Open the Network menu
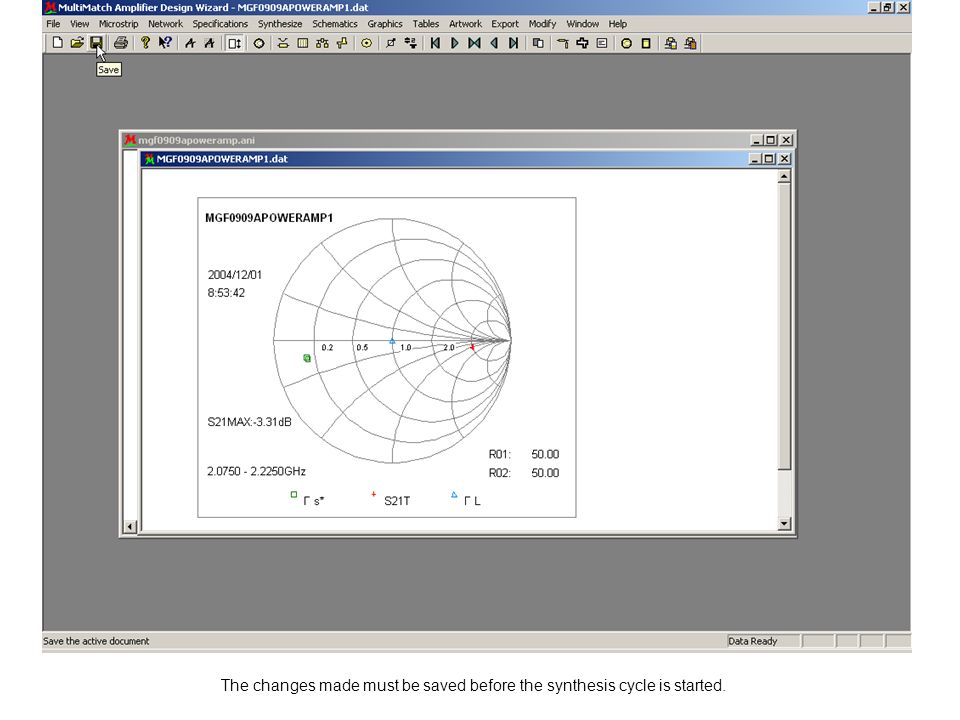960x720 pixels. pyautogui.click(x=165, y=24)
